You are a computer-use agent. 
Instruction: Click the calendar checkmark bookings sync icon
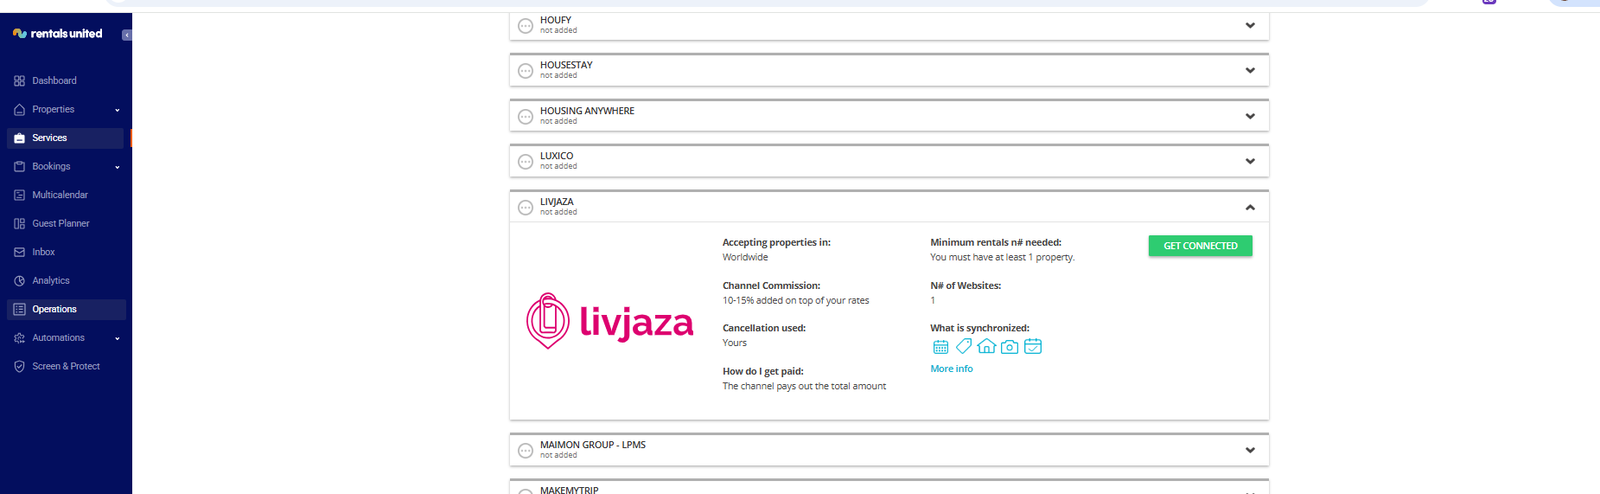pos(1033,346)
